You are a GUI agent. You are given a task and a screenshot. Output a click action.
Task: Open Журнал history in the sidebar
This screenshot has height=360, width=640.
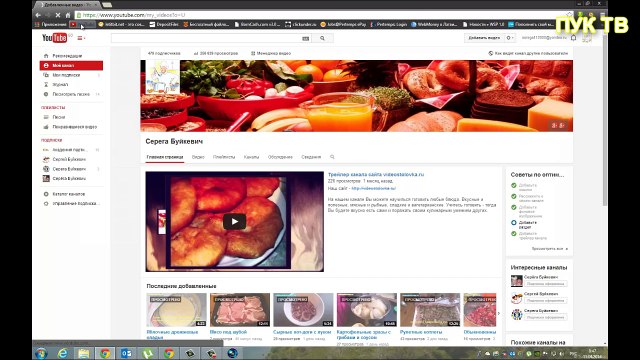[x=60, y=84]
